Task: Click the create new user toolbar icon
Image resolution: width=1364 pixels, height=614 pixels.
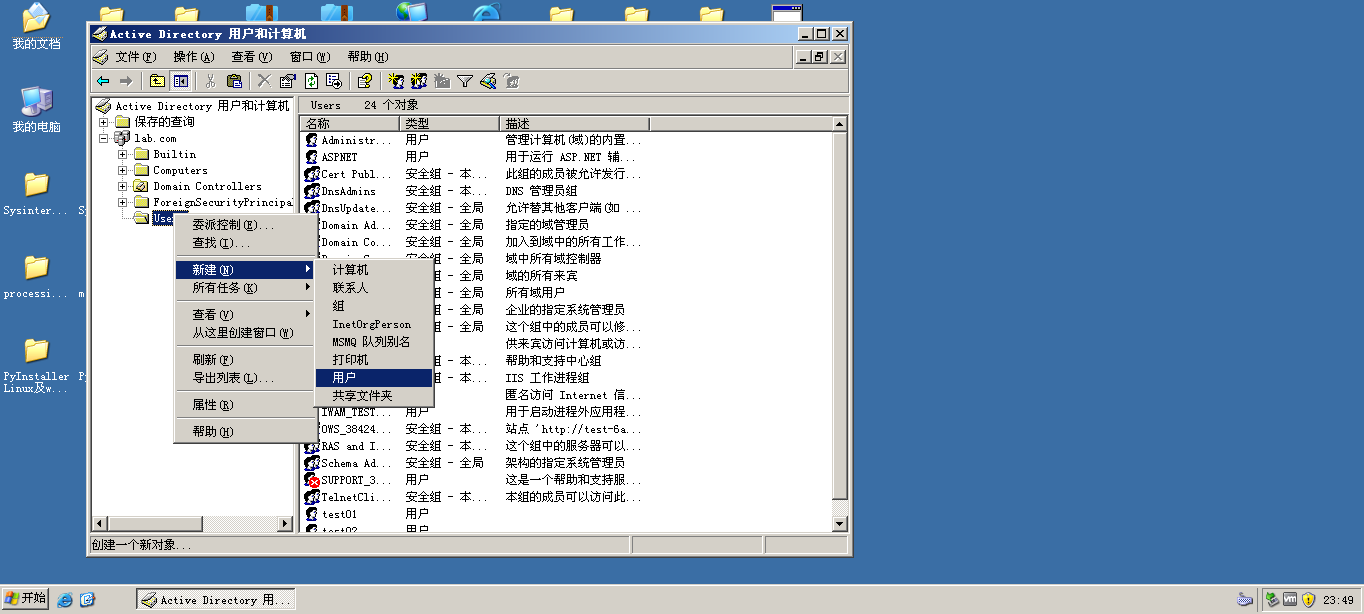Action: click(x=396, y=81)
